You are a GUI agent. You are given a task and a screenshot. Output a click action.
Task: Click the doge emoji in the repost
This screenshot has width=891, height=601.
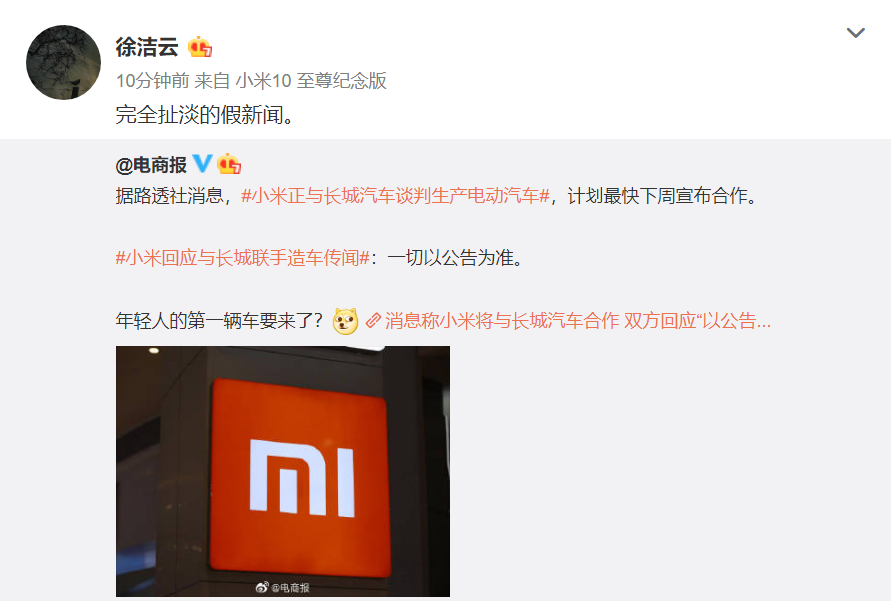tap(345, 321)
